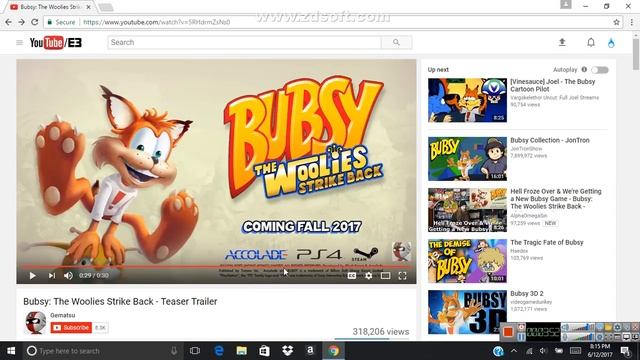The width and height of the screenshot is (640, 360).
Task: Open Dropbox from the taskbar
Action: click(x=287, y=351)
